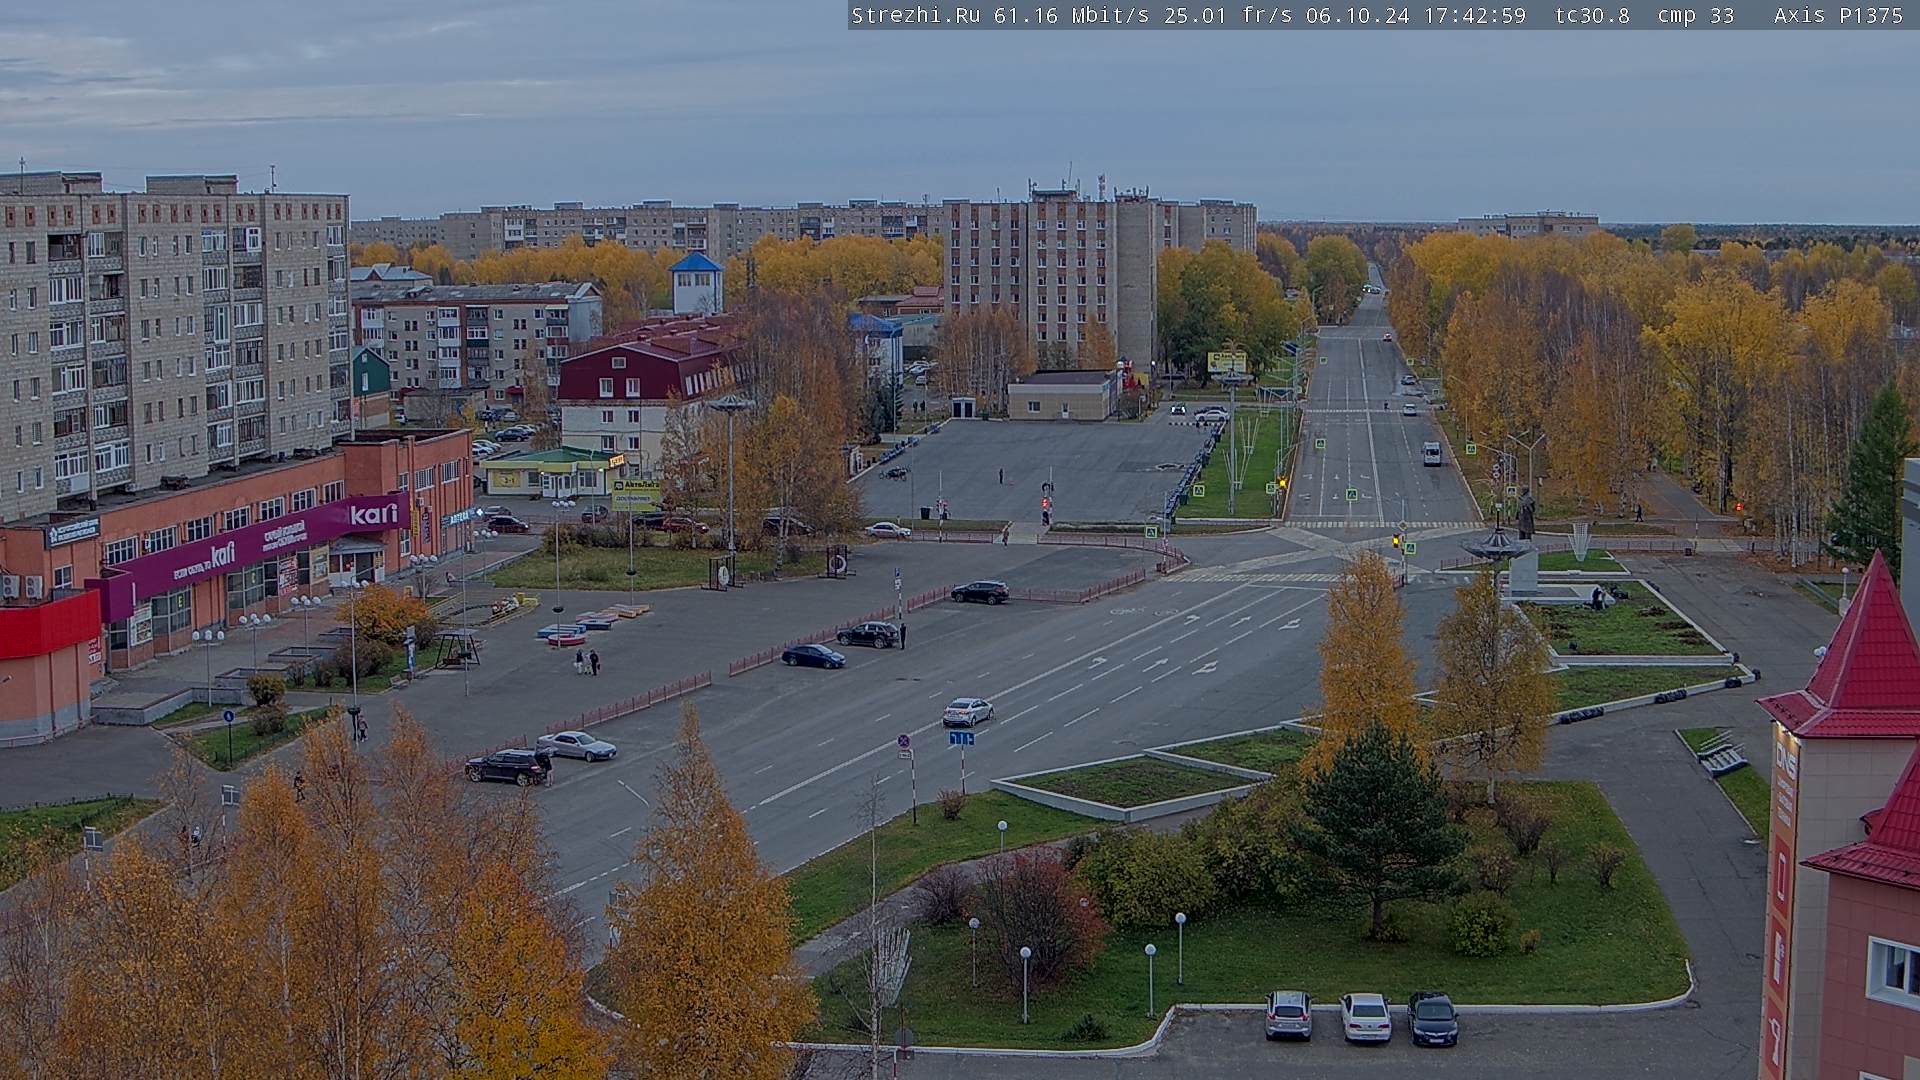Select the Axis P1375 camera model text
The width and height of the screenshot is (1920, 1080).
1838,15
